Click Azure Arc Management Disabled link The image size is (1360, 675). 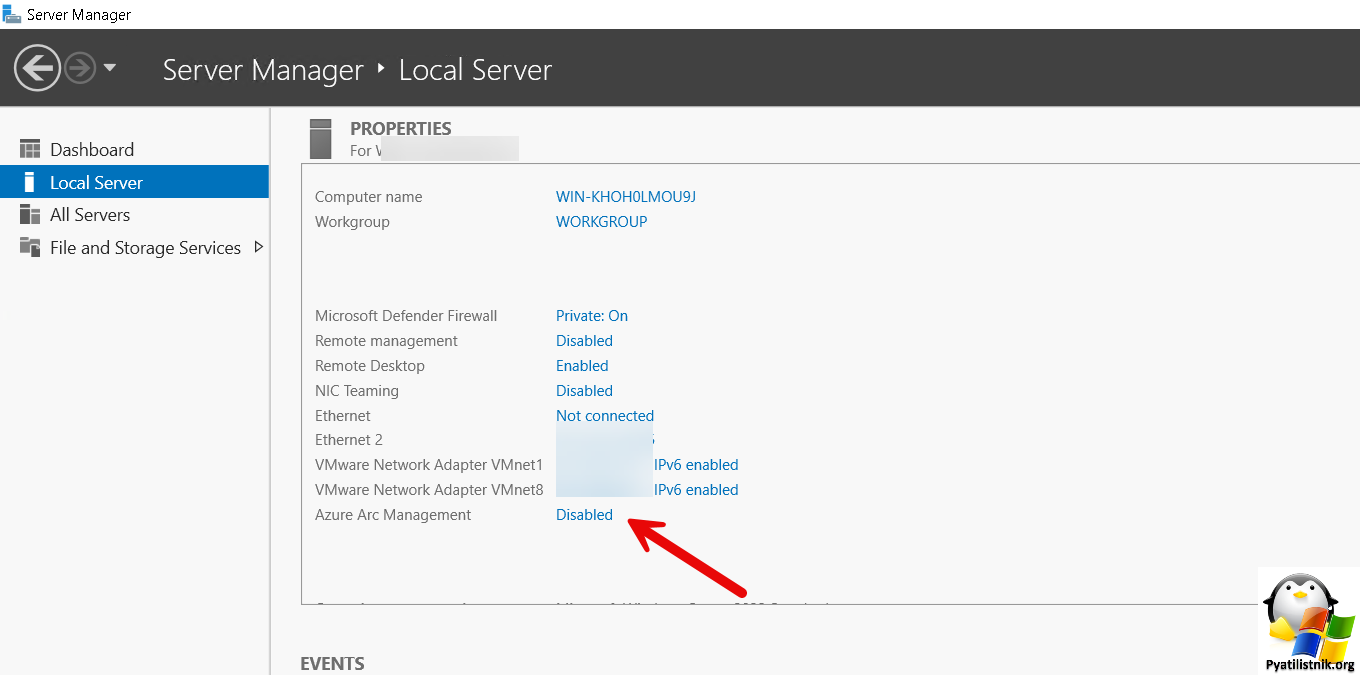584,515
